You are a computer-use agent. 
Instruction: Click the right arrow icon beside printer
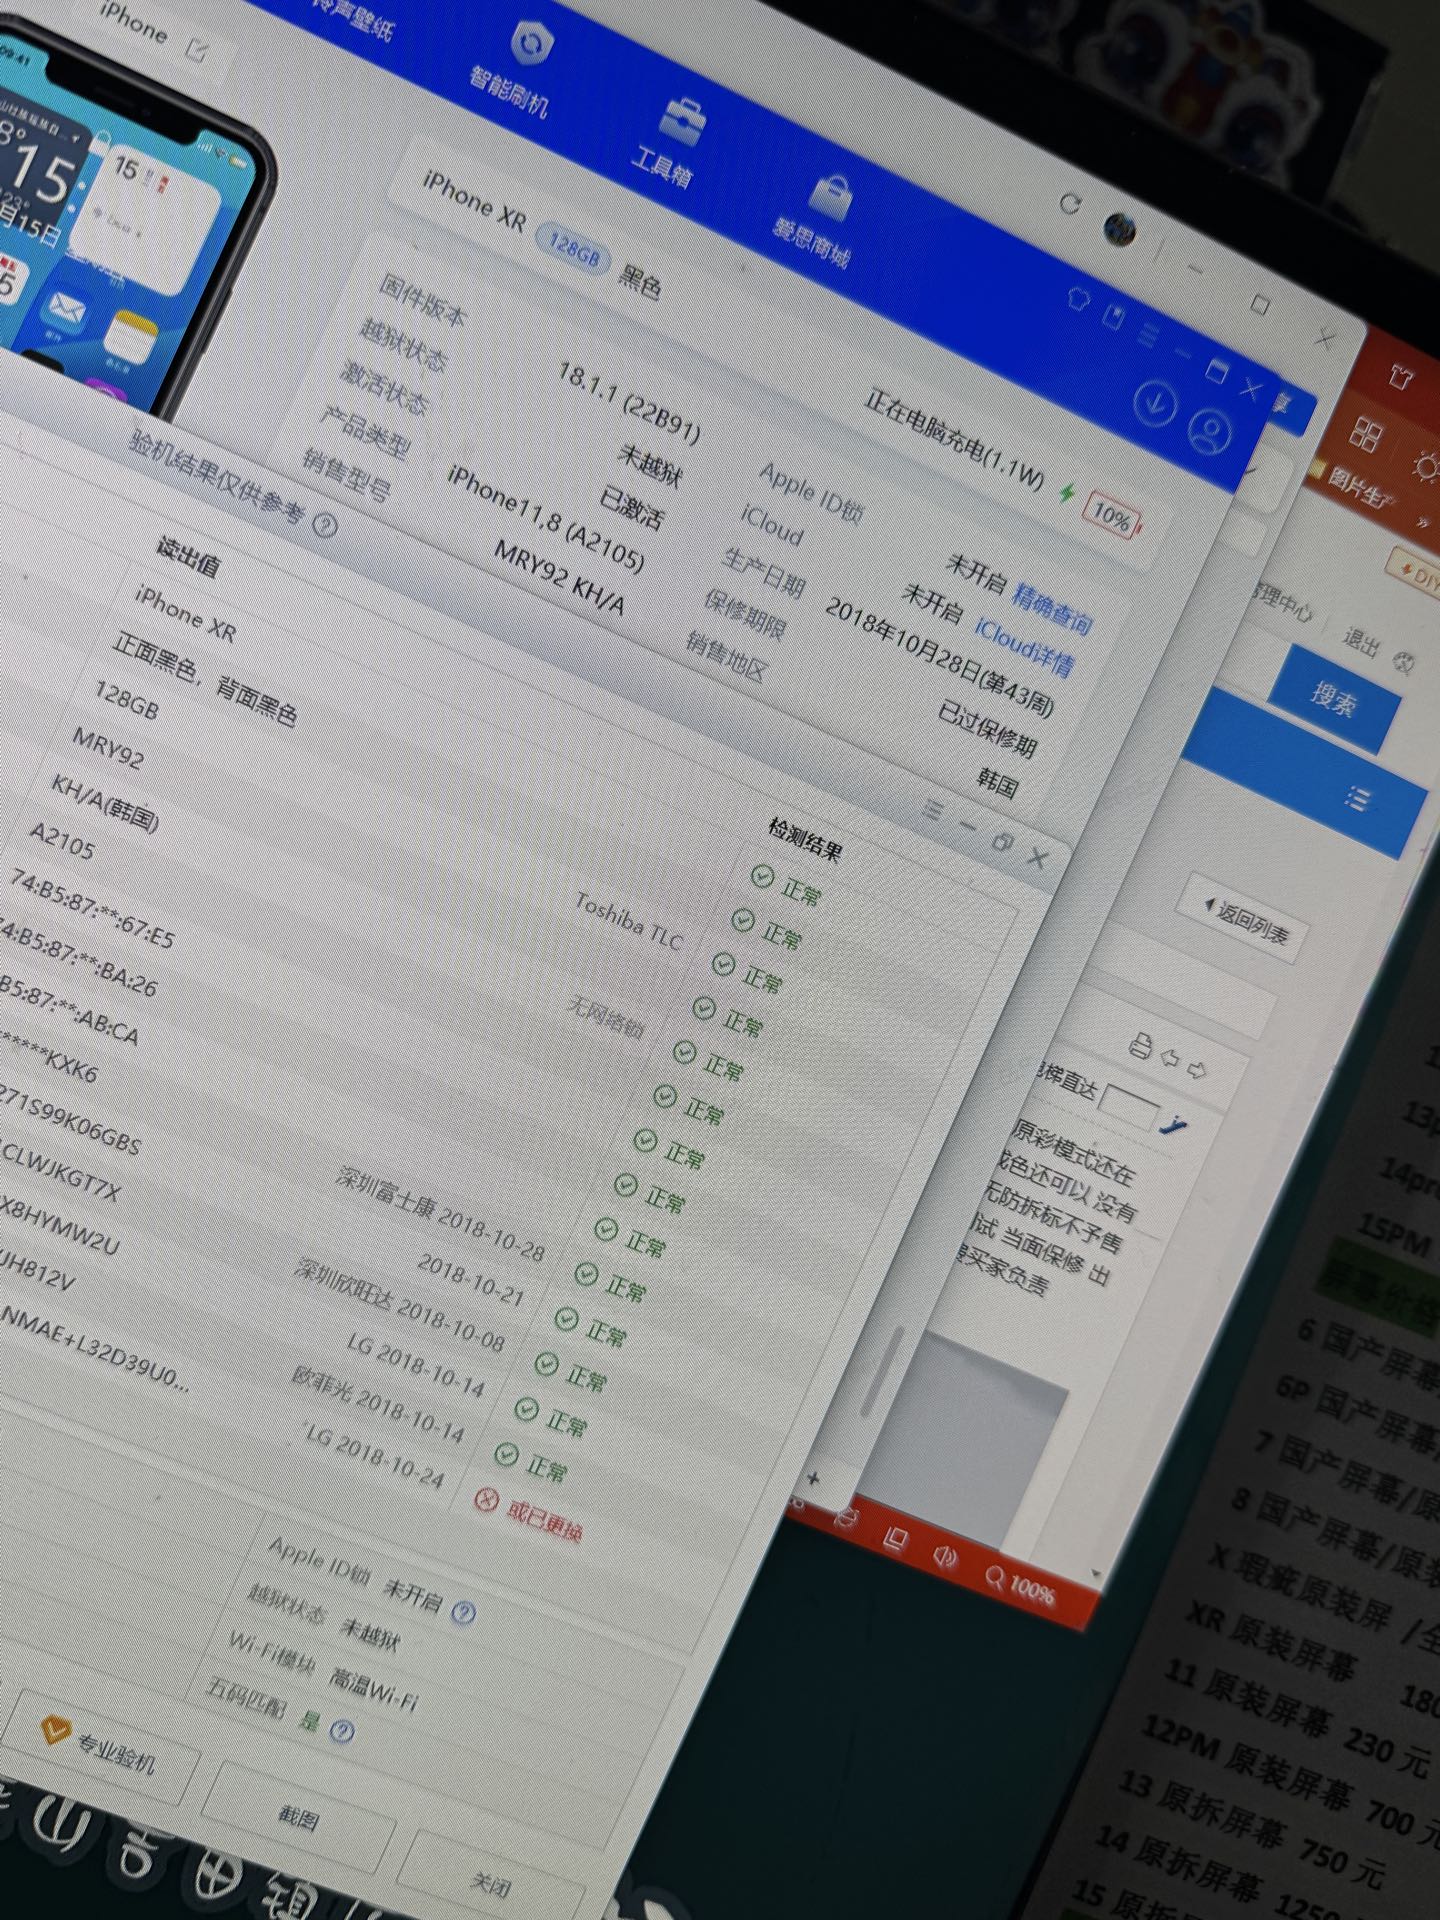[x=1195, y=1071]
